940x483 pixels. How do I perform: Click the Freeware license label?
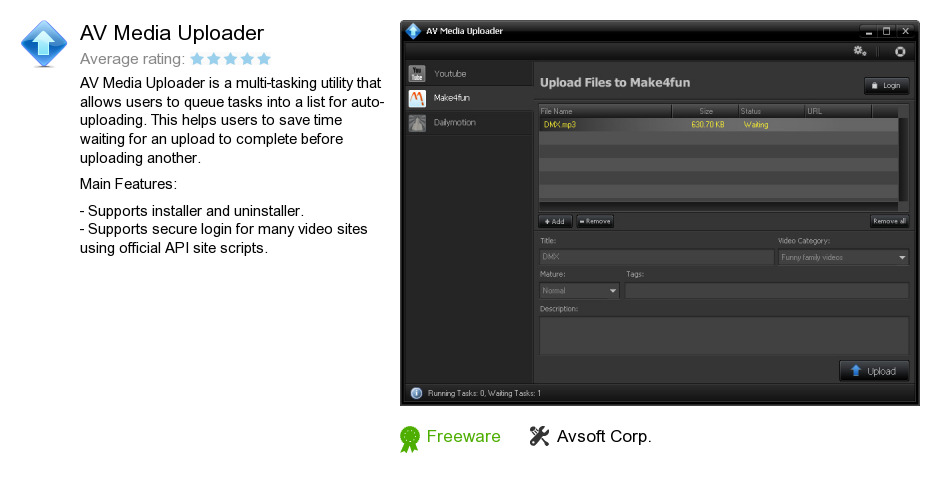click(463, 436)
